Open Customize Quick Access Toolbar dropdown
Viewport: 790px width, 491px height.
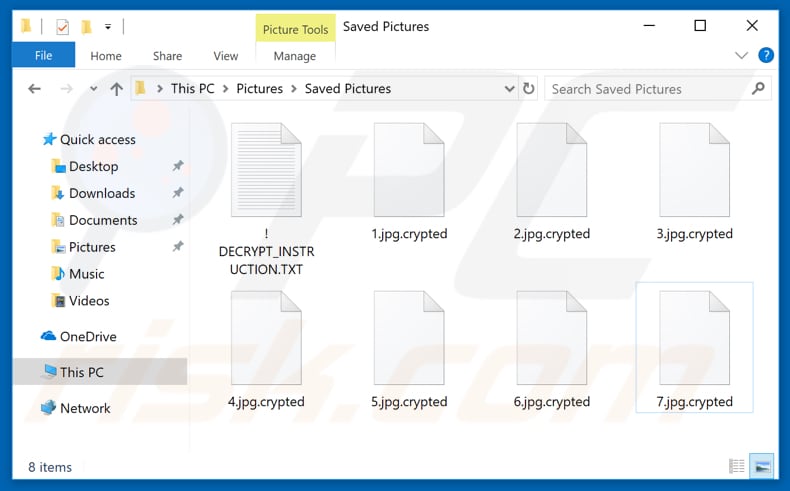coord(108,26)
